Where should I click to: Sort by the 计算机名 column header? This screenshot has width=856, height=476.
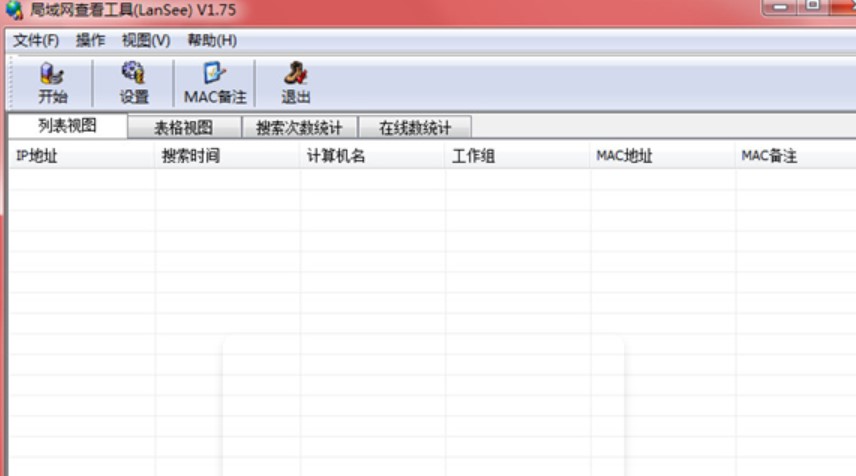tap(372, 156)
